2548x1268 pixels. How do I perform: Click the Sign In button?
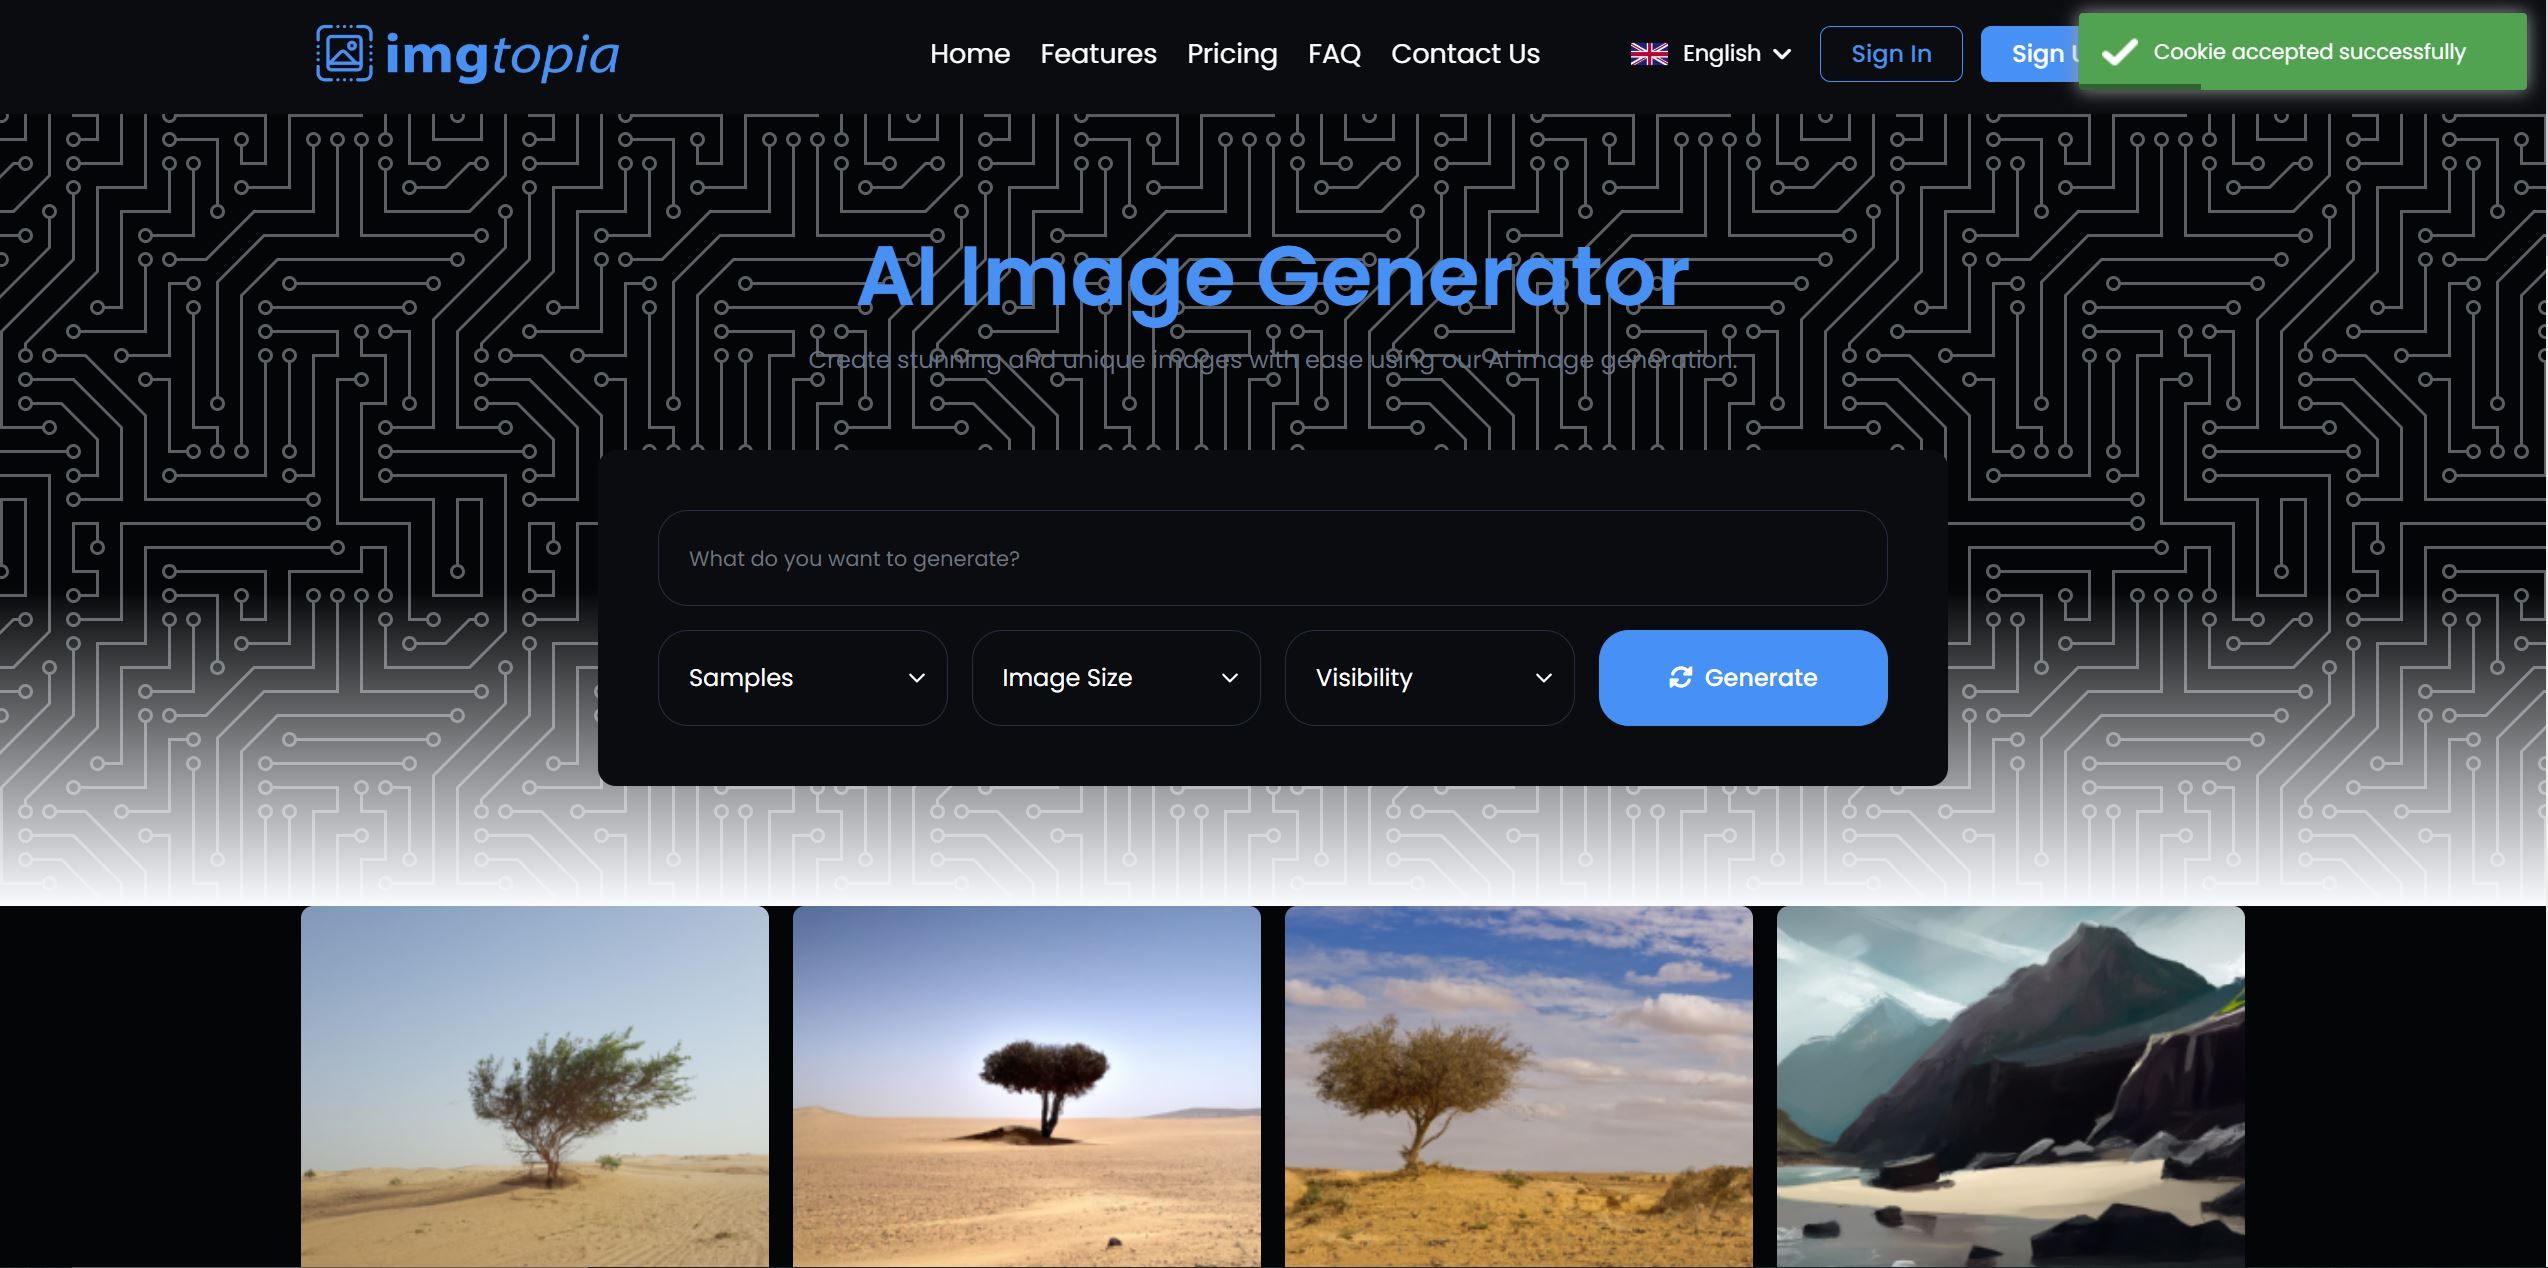pos(1892,54)
